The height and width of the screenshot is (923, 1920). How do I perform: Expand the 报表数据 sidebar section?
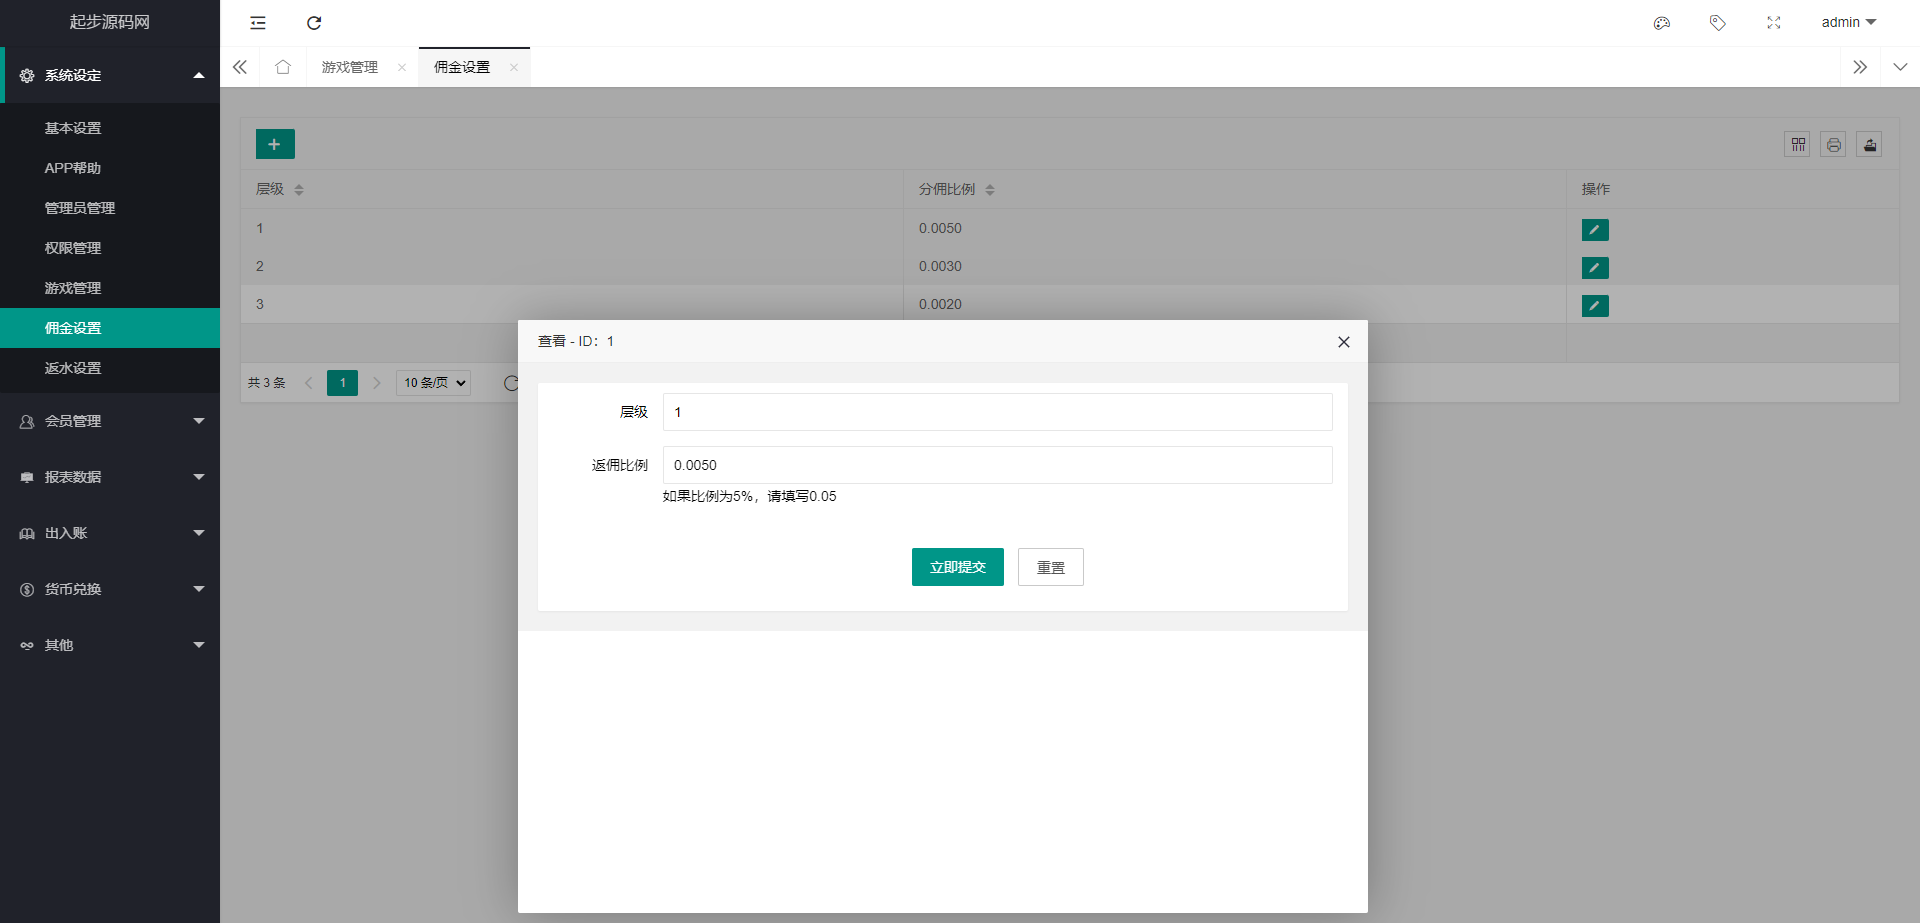point(110,477)
